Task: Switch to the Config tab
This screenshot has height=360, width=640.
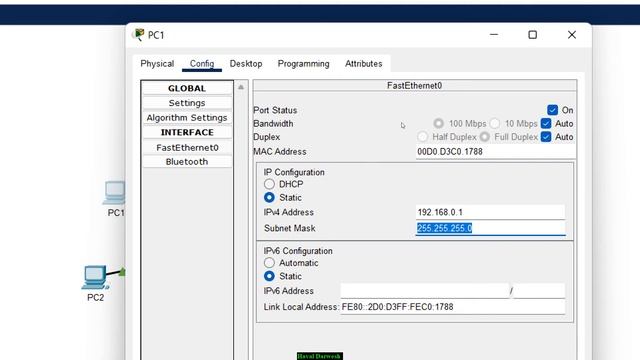Action: click(x=202, y=64)
